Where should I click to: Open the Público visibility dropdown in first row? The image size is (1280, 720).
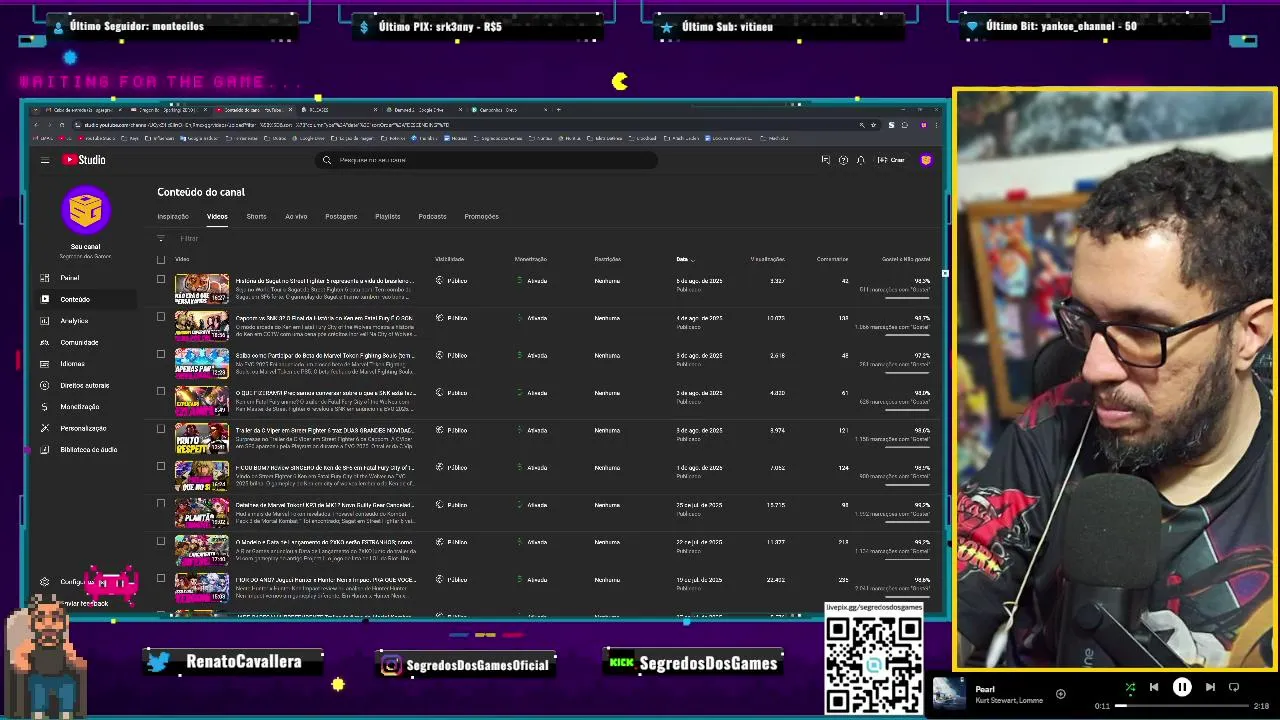click(x=452, y=281)
